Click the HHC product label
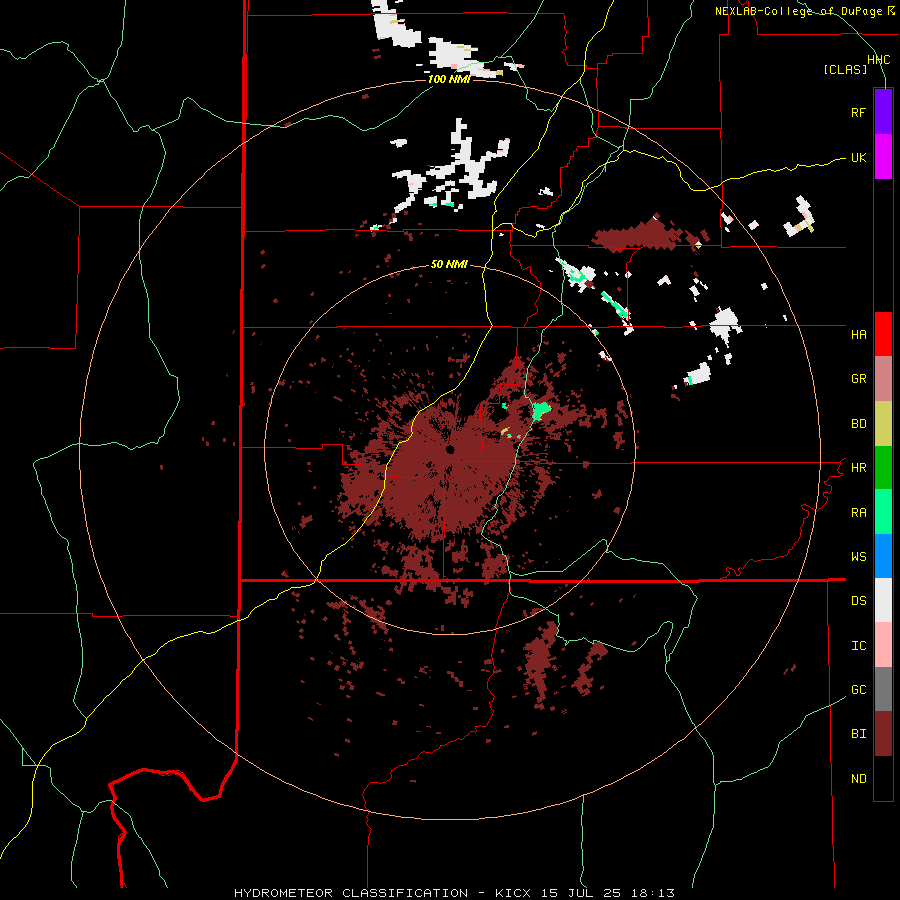Viewport: 900px width, 900px height. tap(878, 60)
